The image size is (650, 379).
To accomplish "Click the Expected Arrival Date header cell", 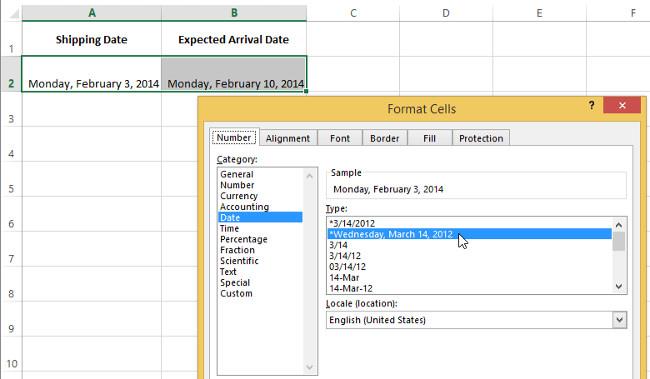I will [234, 39].
